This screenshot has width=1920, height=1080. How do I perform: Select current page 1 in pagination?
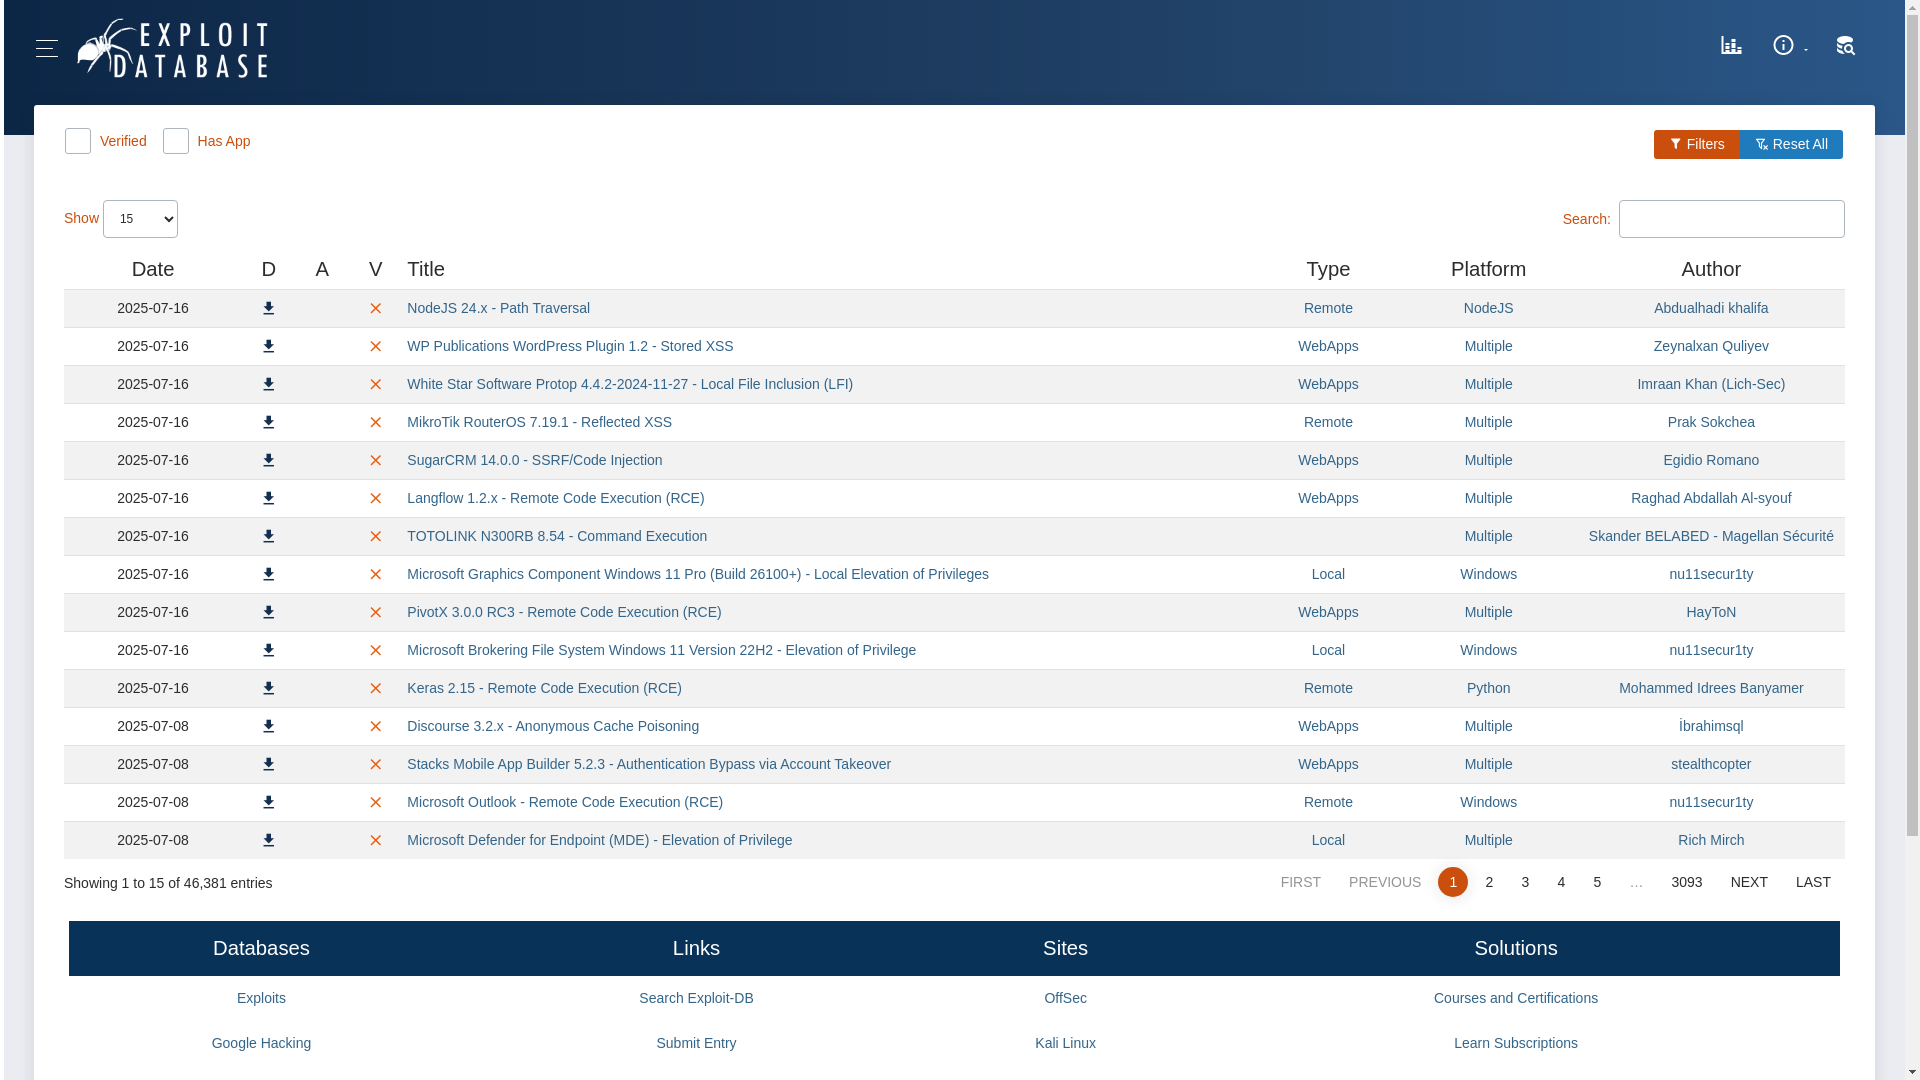click(1453, 882)
